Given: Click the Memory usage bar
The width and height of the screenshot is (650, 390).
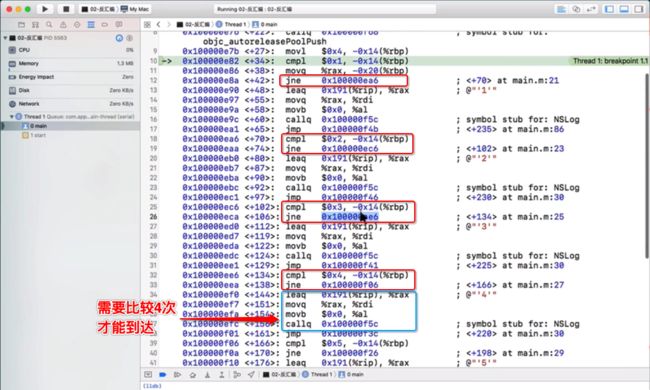Looking at the screenshot, I should click(x=10, y=70).
